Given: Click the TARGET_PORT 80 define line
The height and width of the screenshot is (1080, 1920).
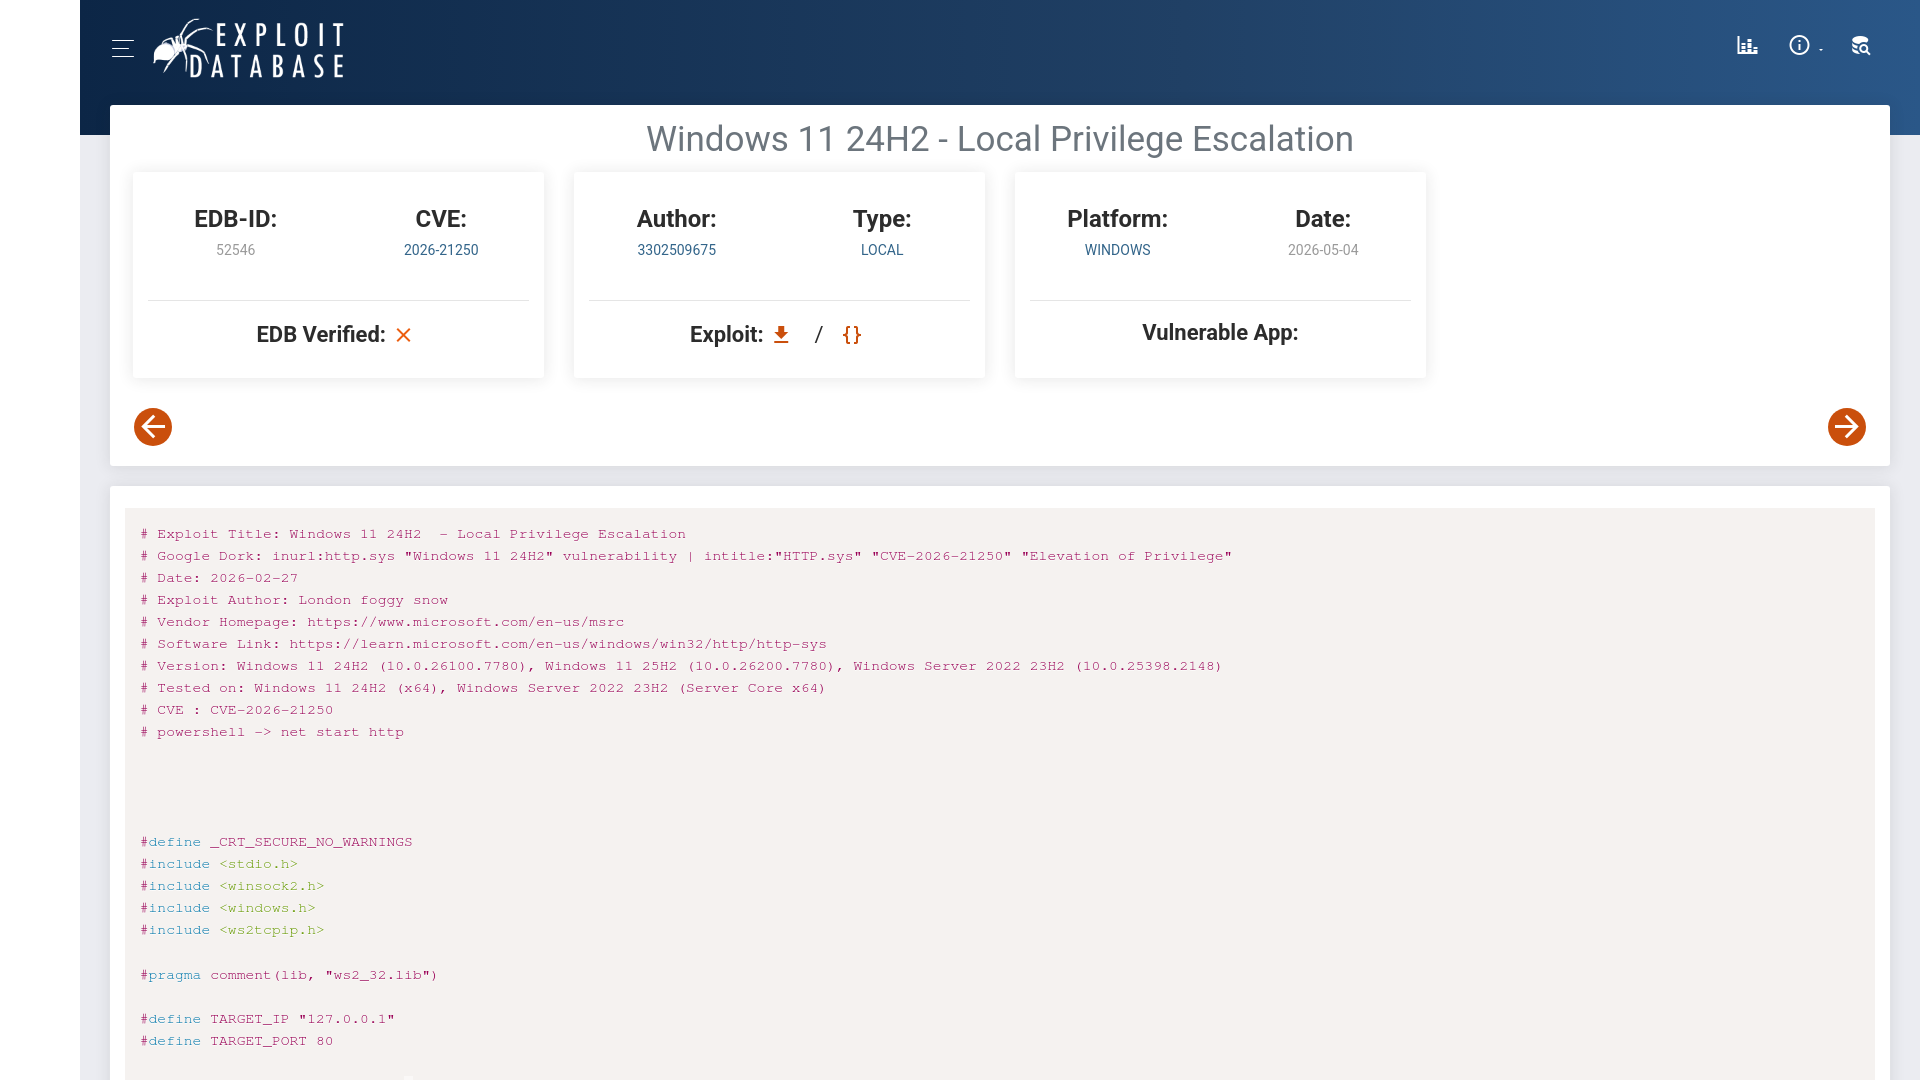Looking at the screenshot, I should point(237,1041).
